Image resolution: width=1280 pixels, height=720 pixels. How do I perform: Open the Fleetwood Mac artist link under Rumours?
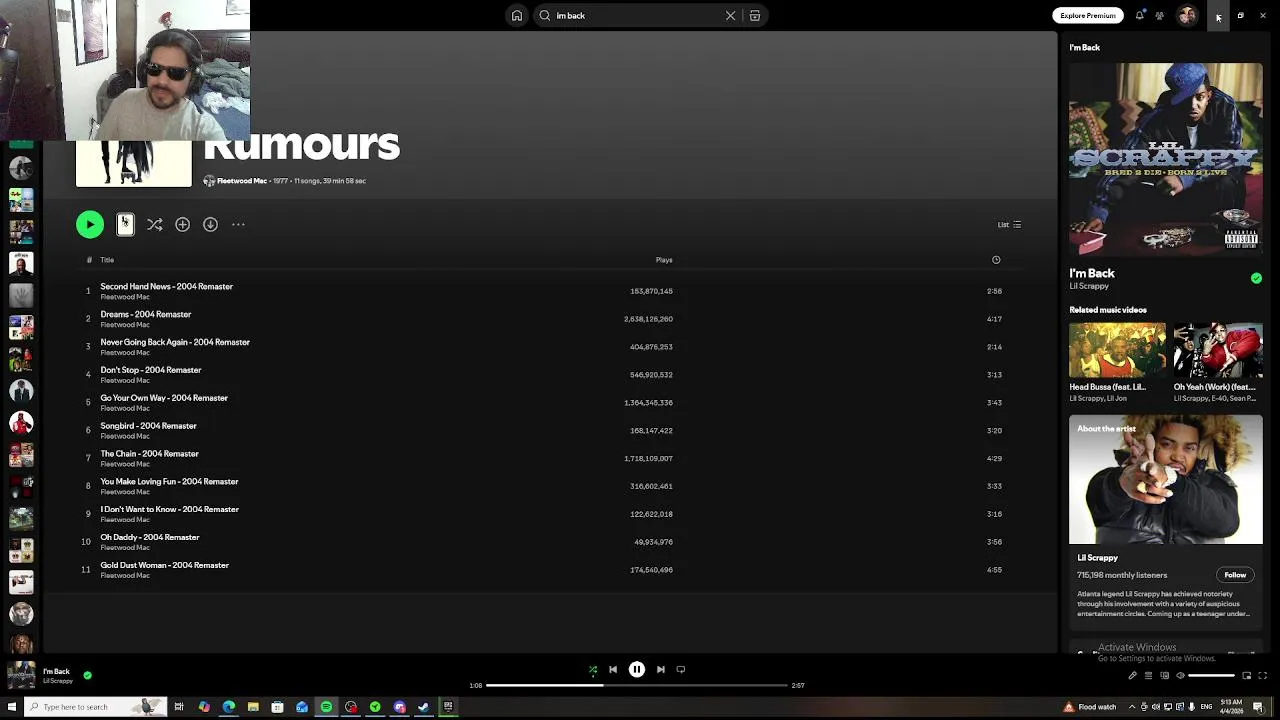click(242, 181)
